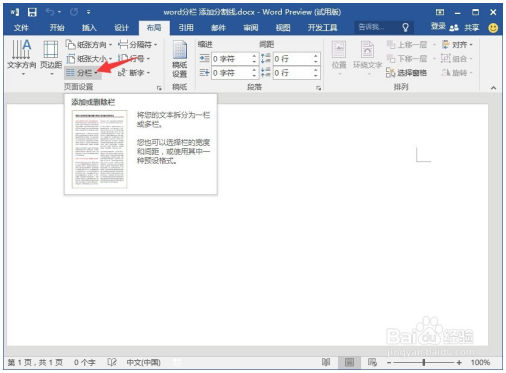
Task: Click the undo arrow icon
Action: pos(50,12)
